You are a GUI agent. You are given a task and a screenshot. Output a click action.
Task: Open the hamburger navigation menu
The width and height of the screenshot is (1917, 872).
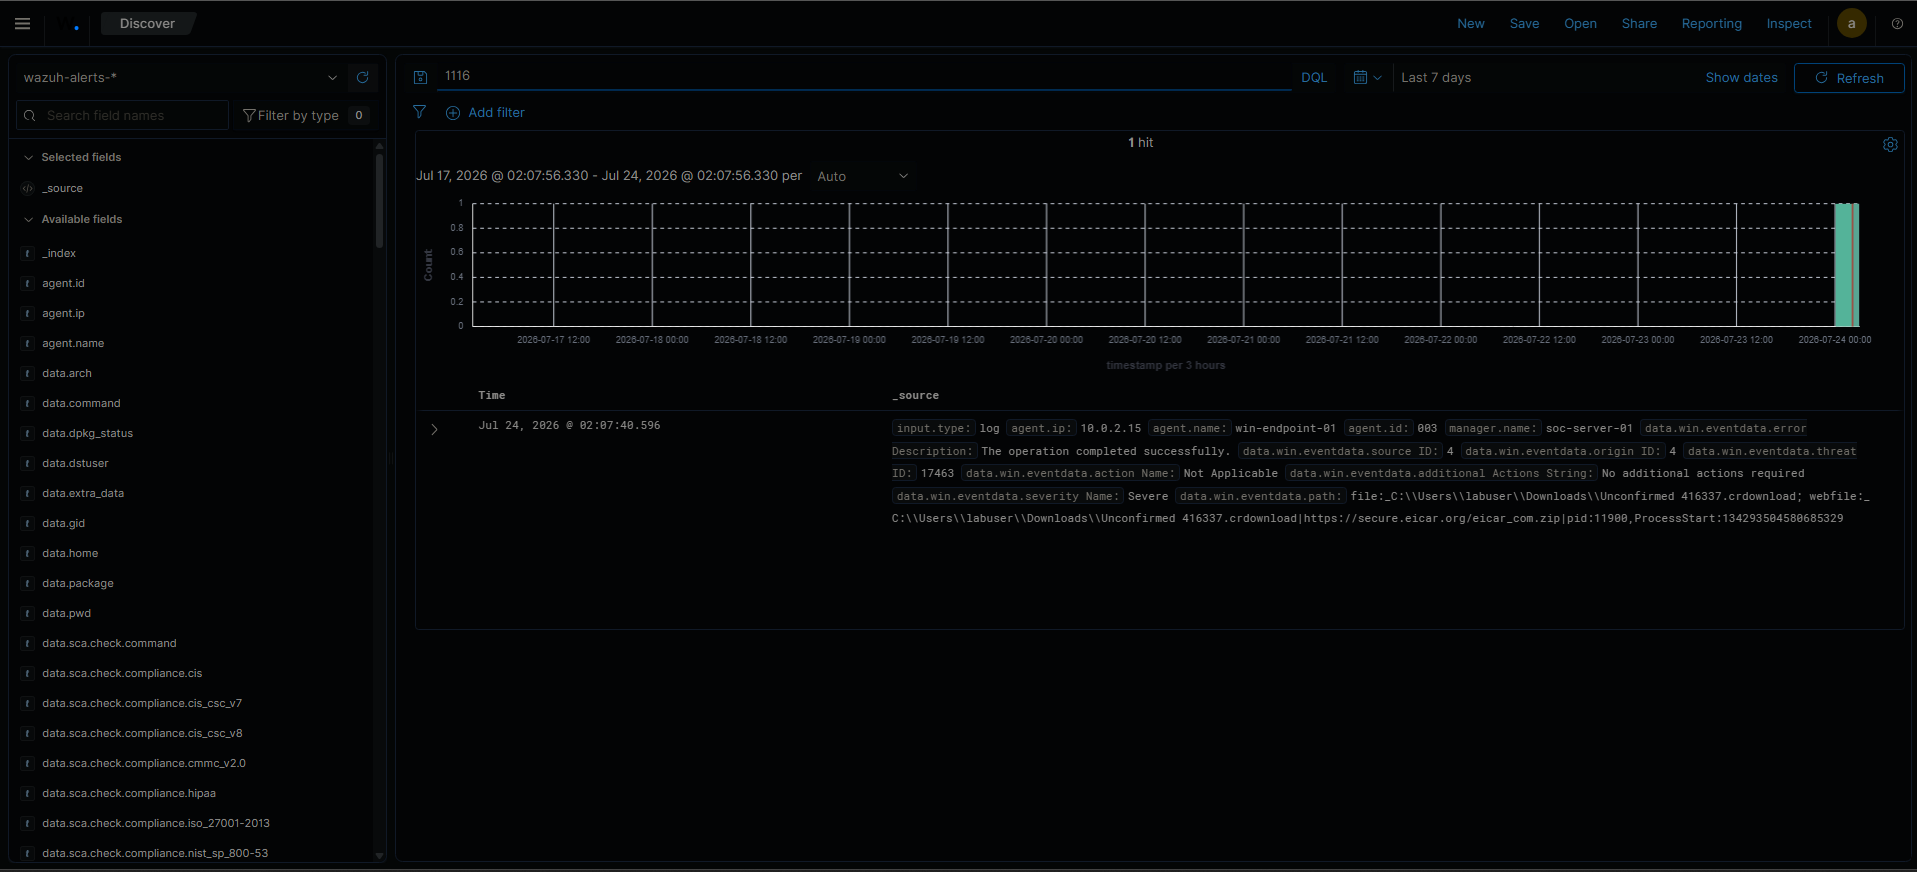click(x=22, y=24)
